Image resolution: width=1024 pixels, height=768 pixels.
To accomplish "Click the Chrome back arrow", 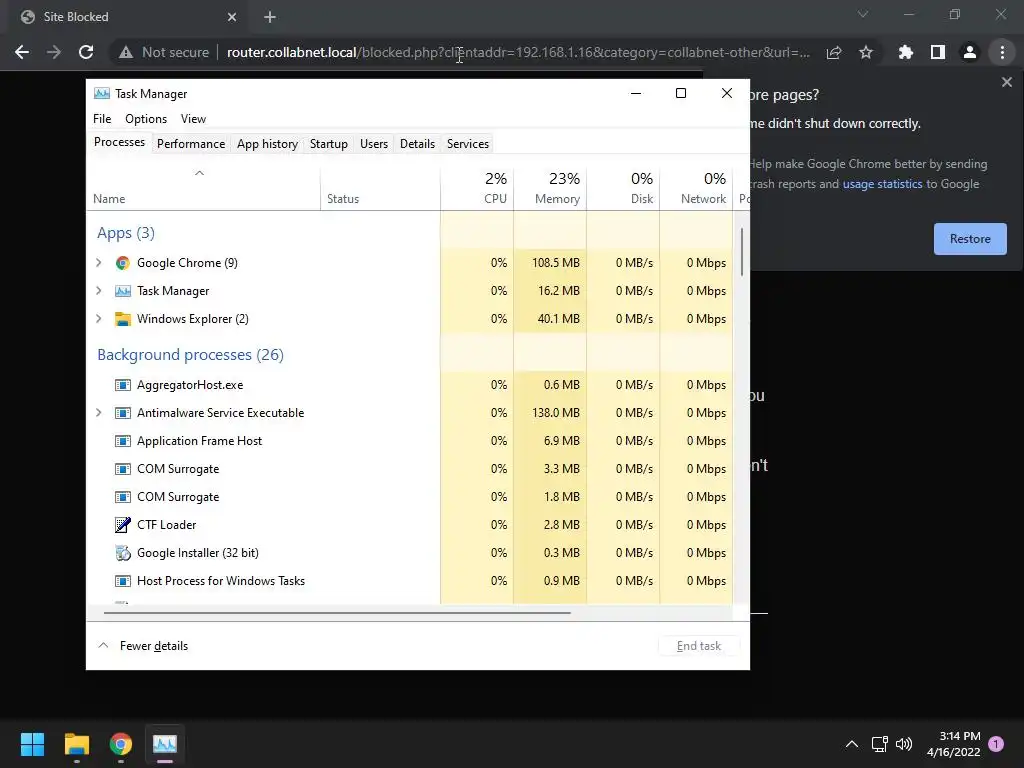I will point(22,52).
